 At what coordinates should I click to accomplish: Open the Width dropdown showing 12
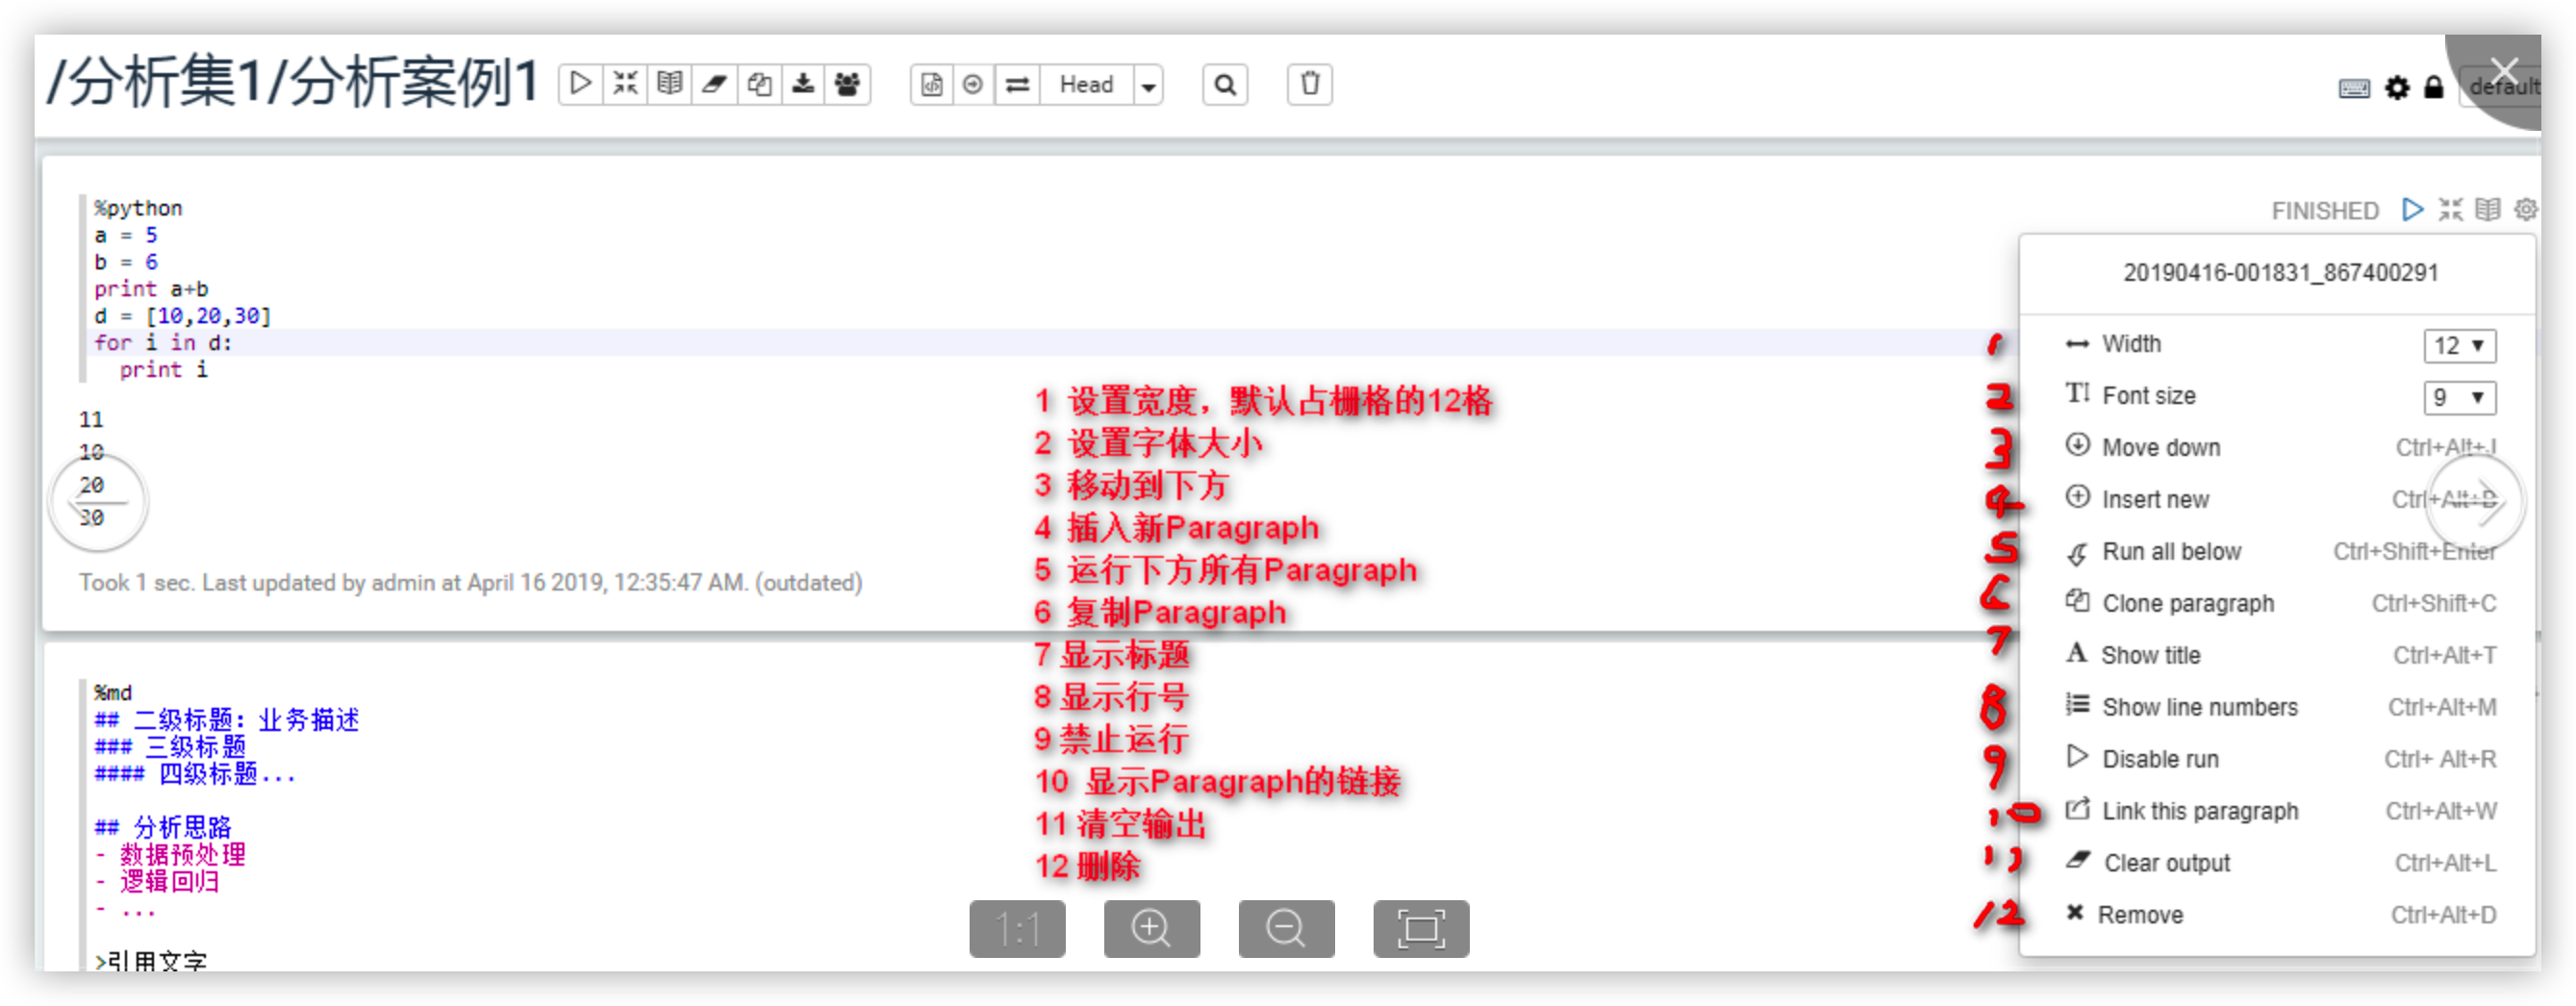point(2460,346)
